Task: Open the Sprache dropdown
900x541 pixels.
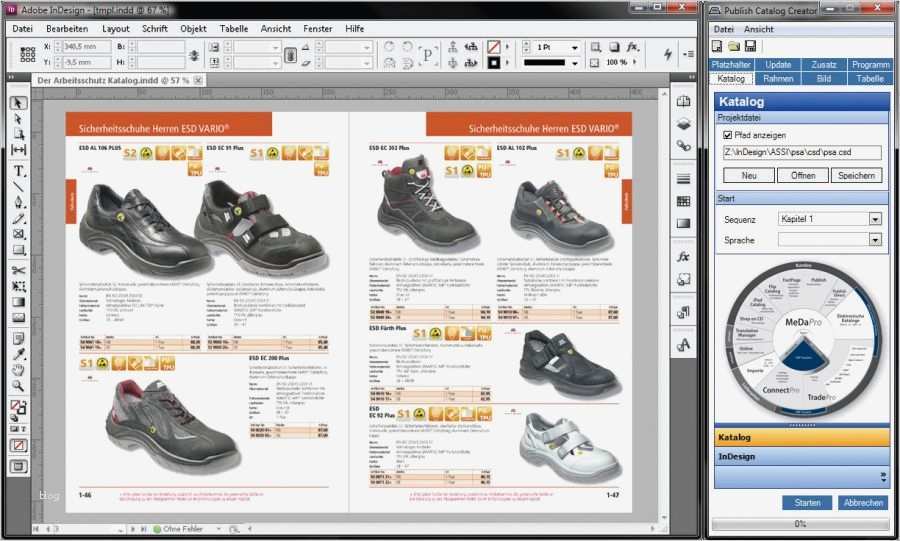Action: point(875,240)
